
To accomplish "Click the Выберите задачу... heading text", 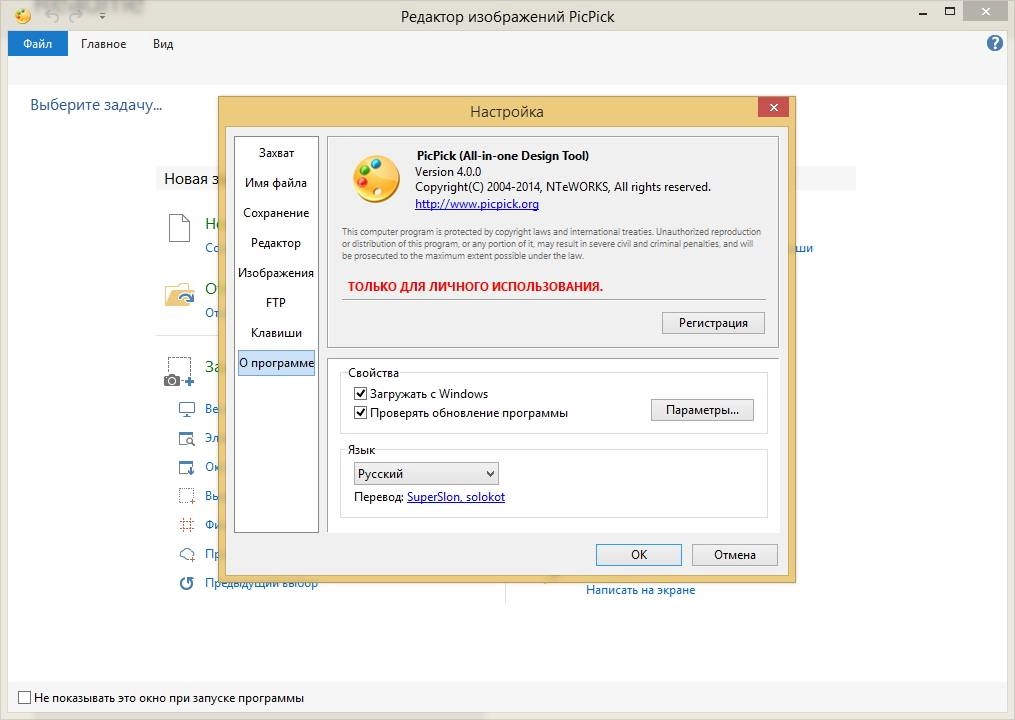I will [96, 105].
